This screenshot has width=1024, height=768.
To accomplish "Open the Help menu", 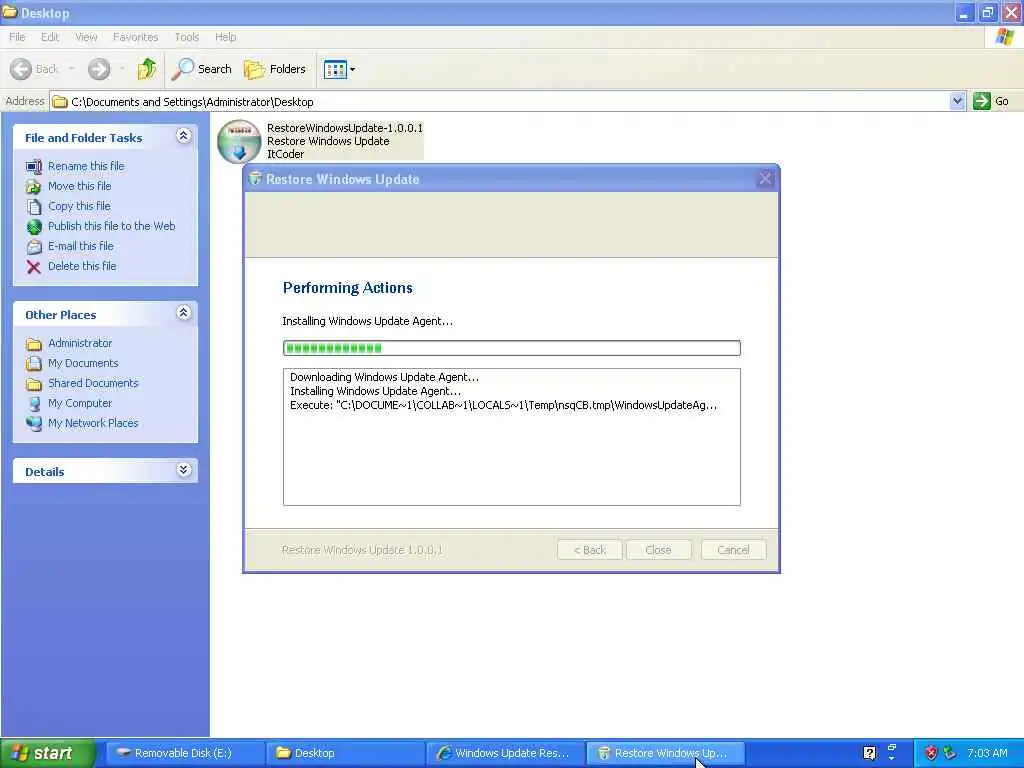I will pyautogui.click(x=225, y=37).
